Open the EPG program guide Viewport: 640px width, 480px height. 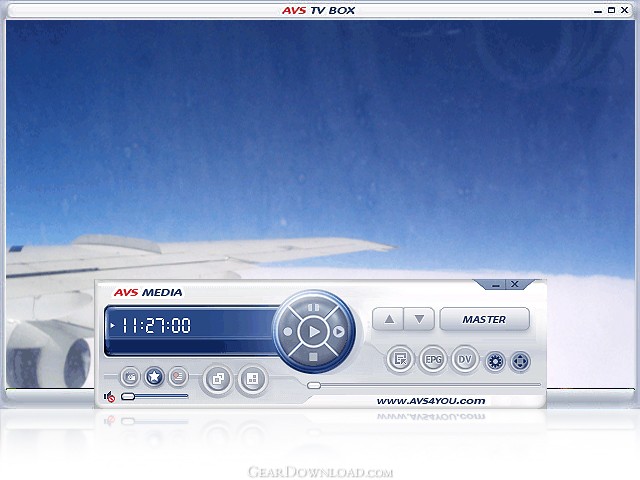pos(433,360)
